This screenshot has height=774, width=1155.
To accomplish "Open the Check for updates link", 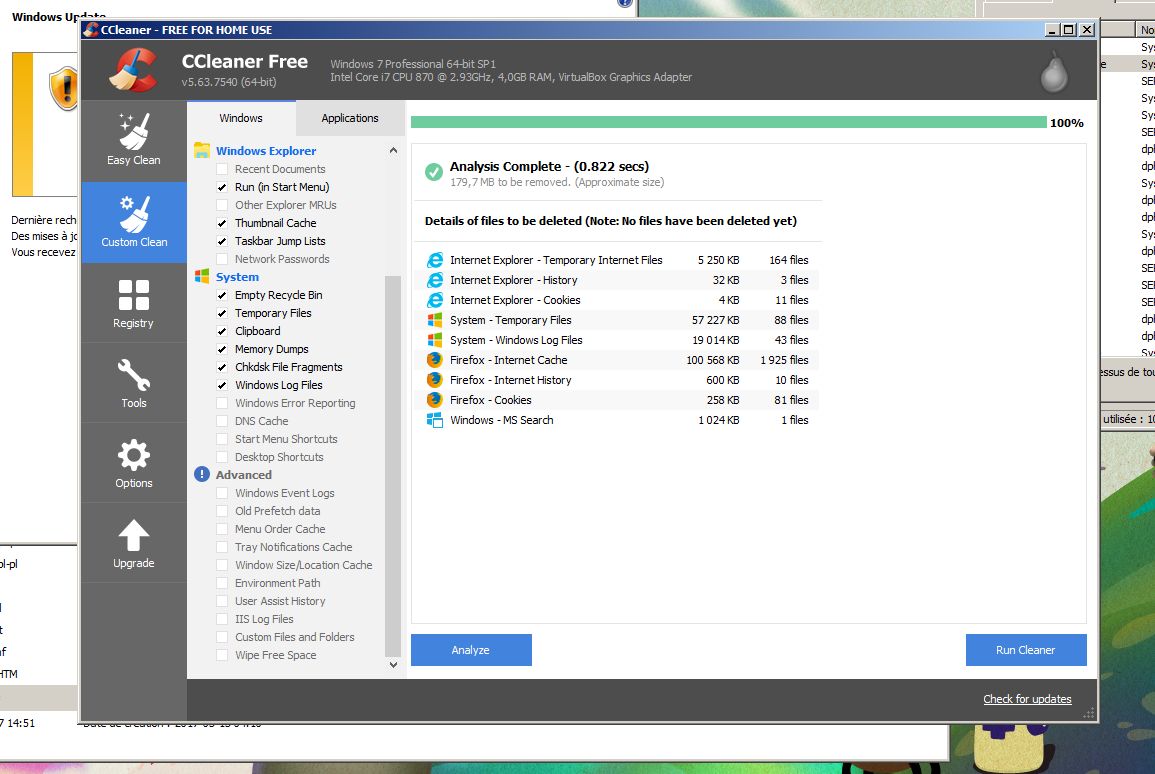I will tap(1027, 698).
